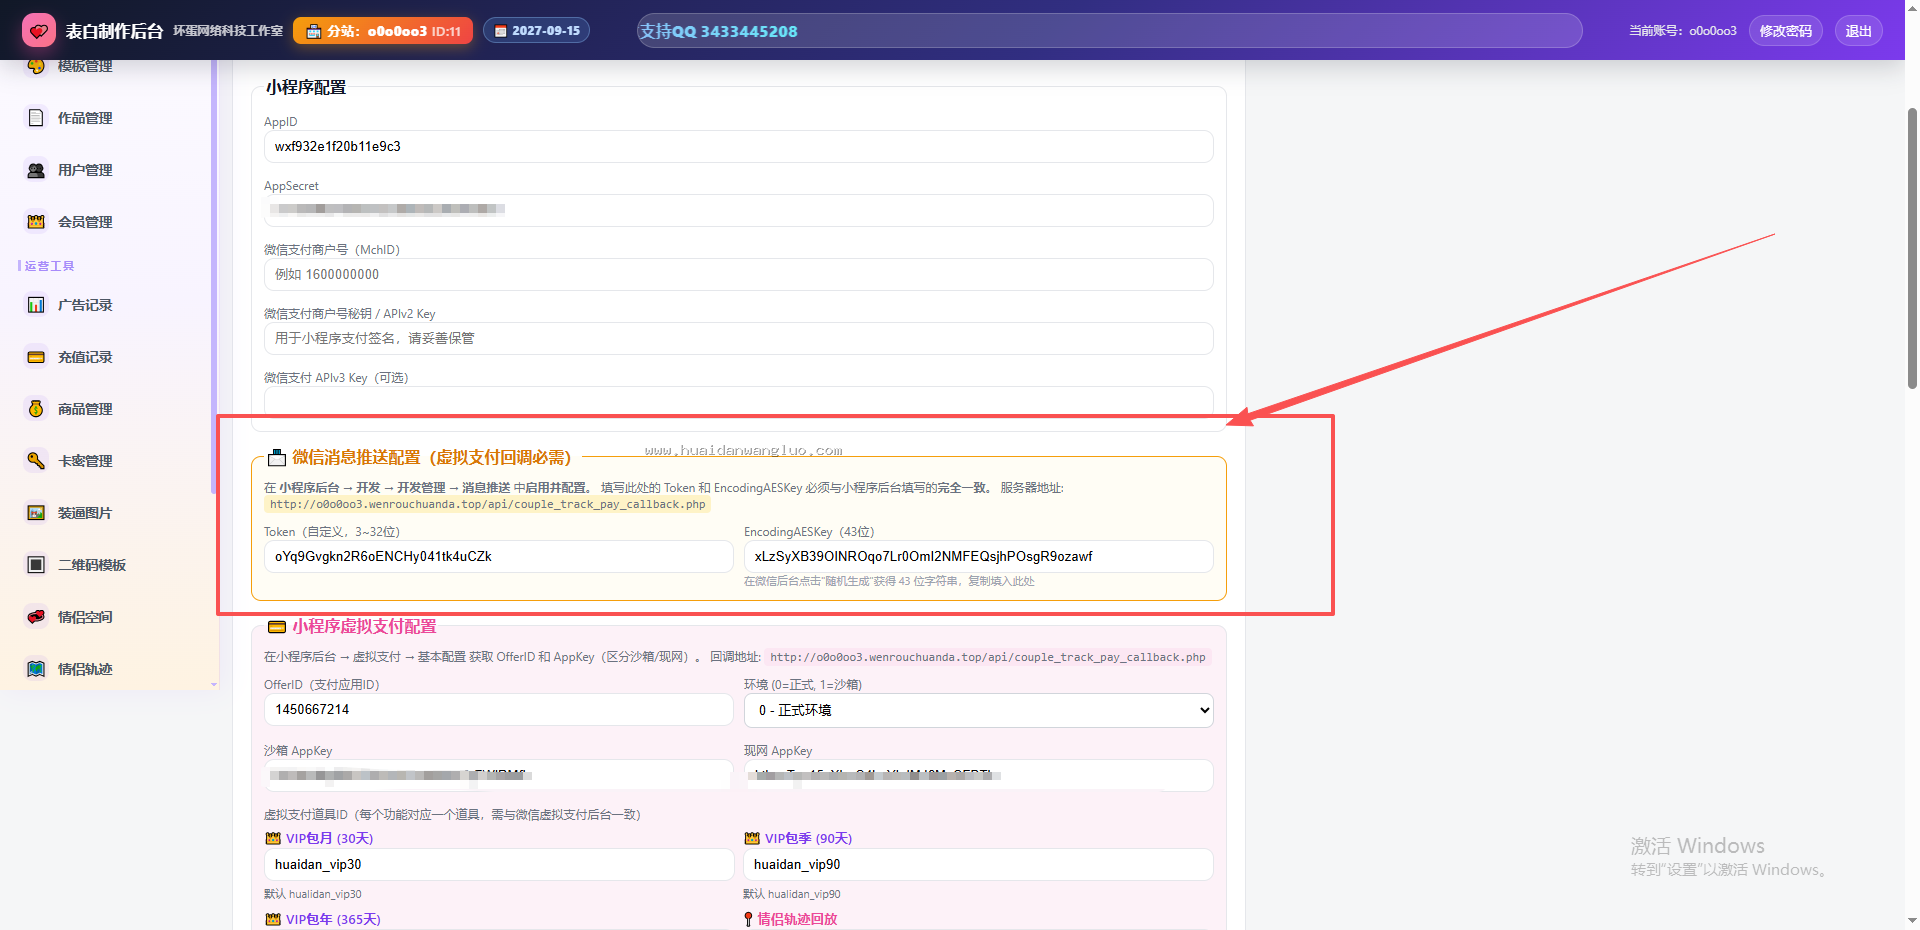Viewport: 1920px width, 930px height.
Task: Open 充值记录 card icon
Action: tap(36, 357)
